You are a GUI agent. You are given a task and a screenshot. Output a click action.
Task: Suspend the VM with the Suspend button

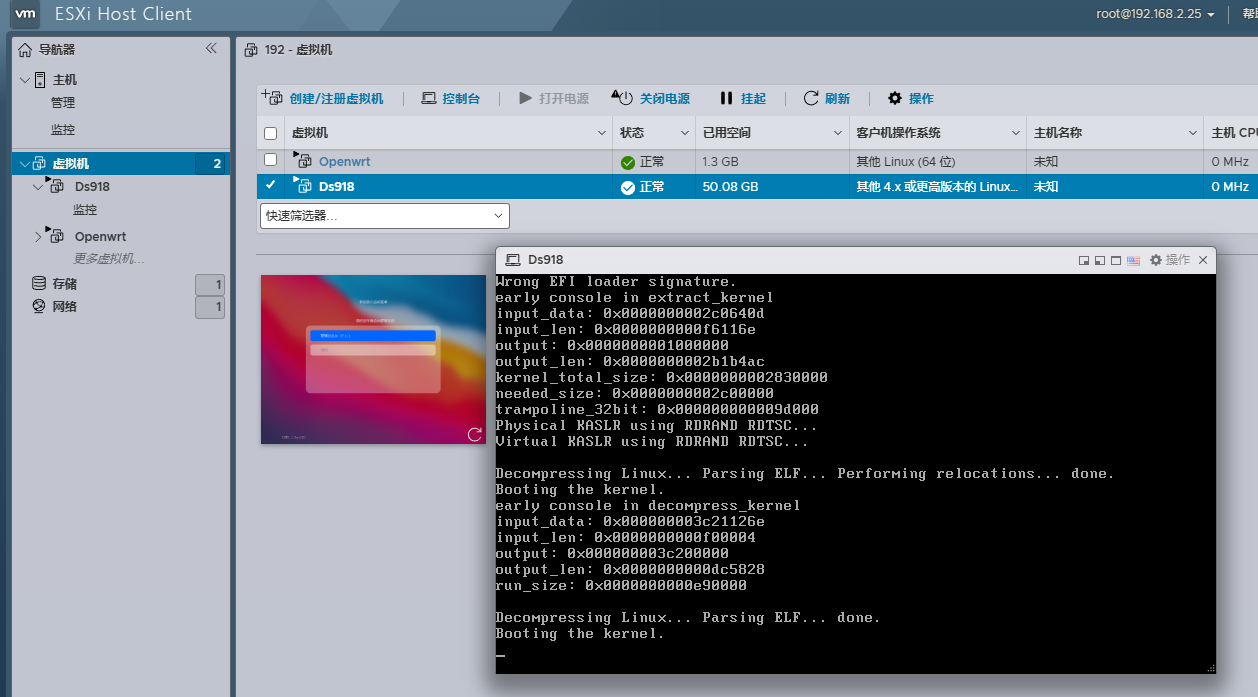click(743, 98)
